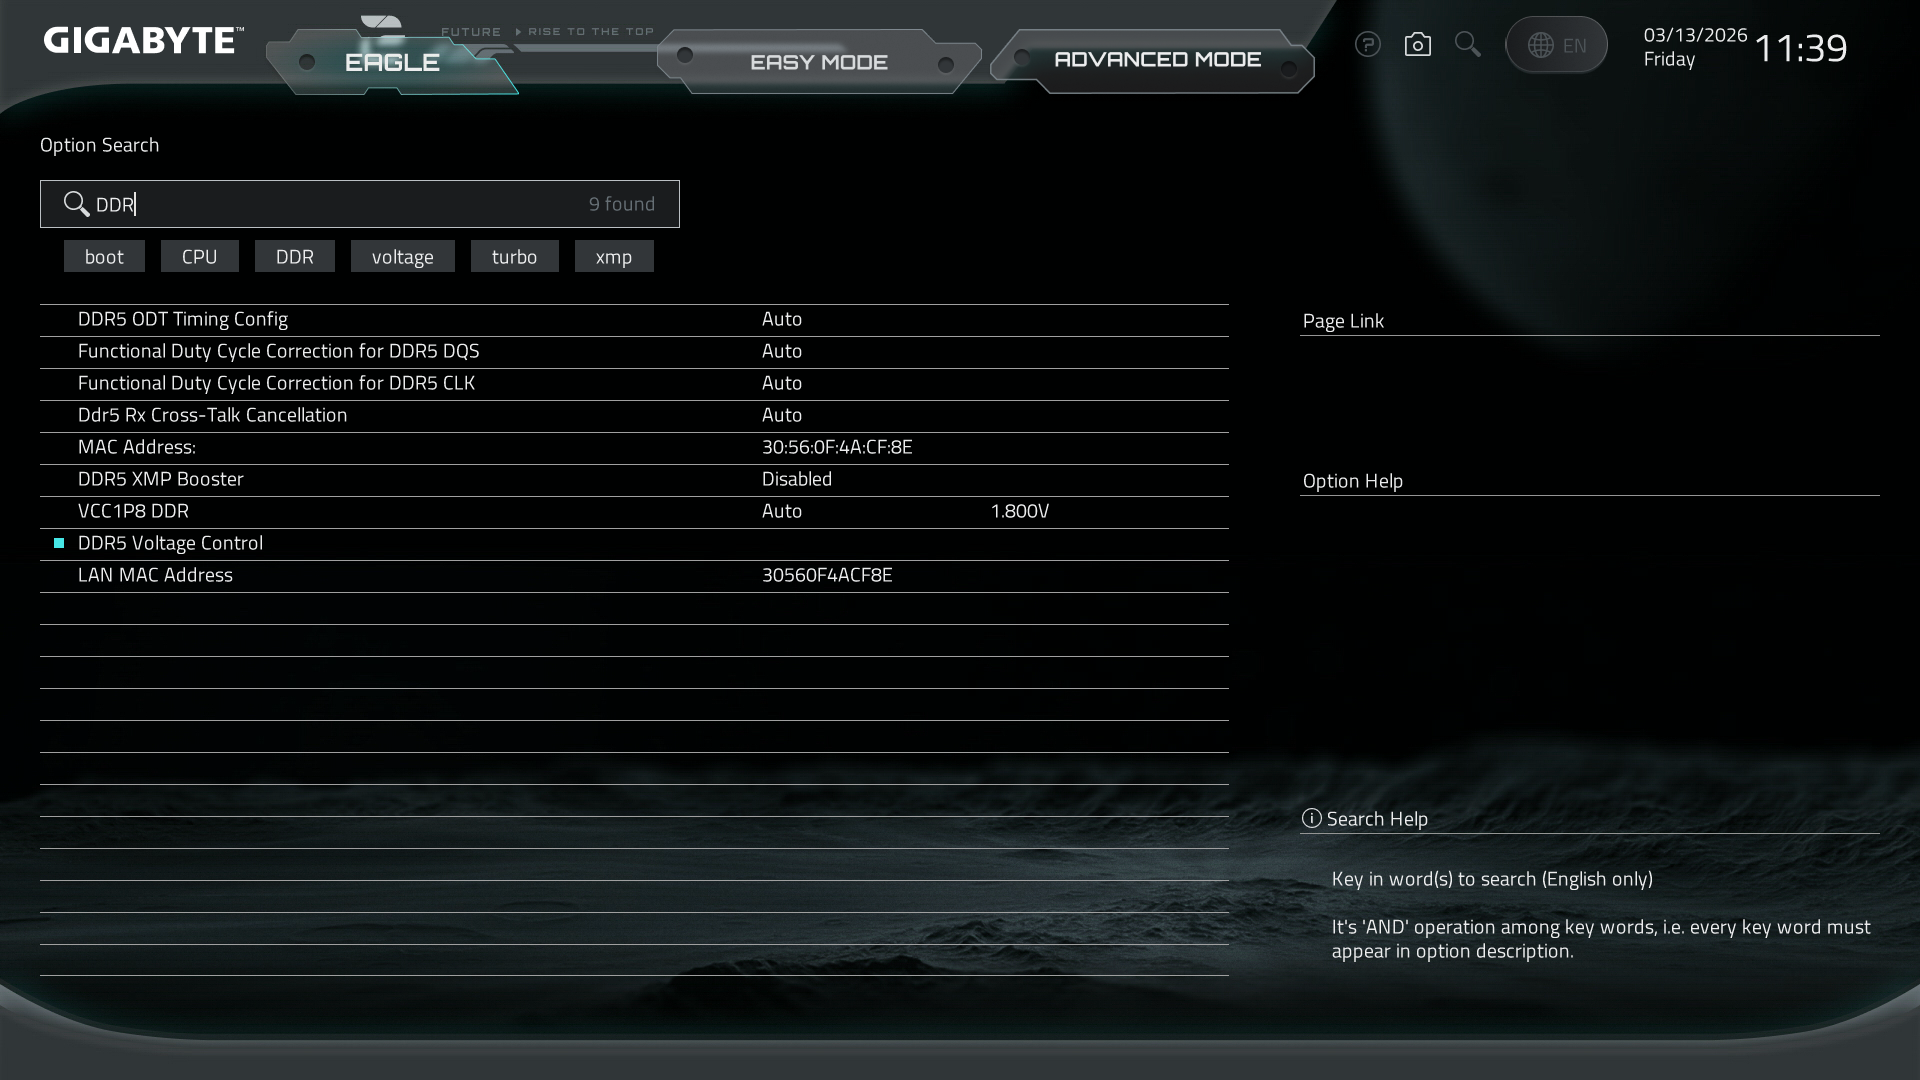Click the GIGABYTE logo

(x=143, y=41)
